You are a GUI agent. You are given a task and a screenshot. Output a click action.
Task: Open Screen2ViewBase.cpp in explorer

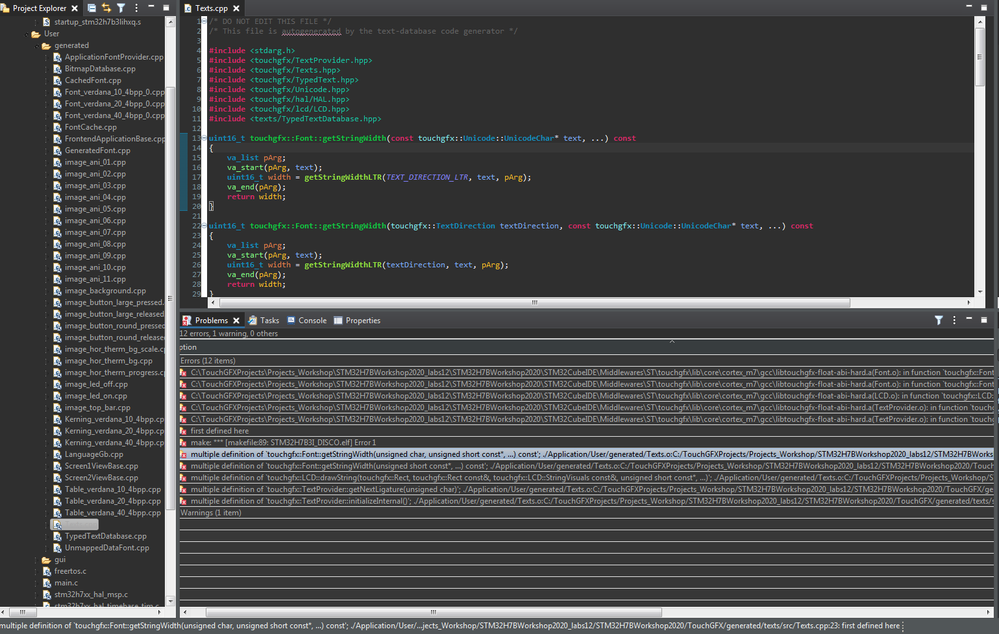click(101, 478)
